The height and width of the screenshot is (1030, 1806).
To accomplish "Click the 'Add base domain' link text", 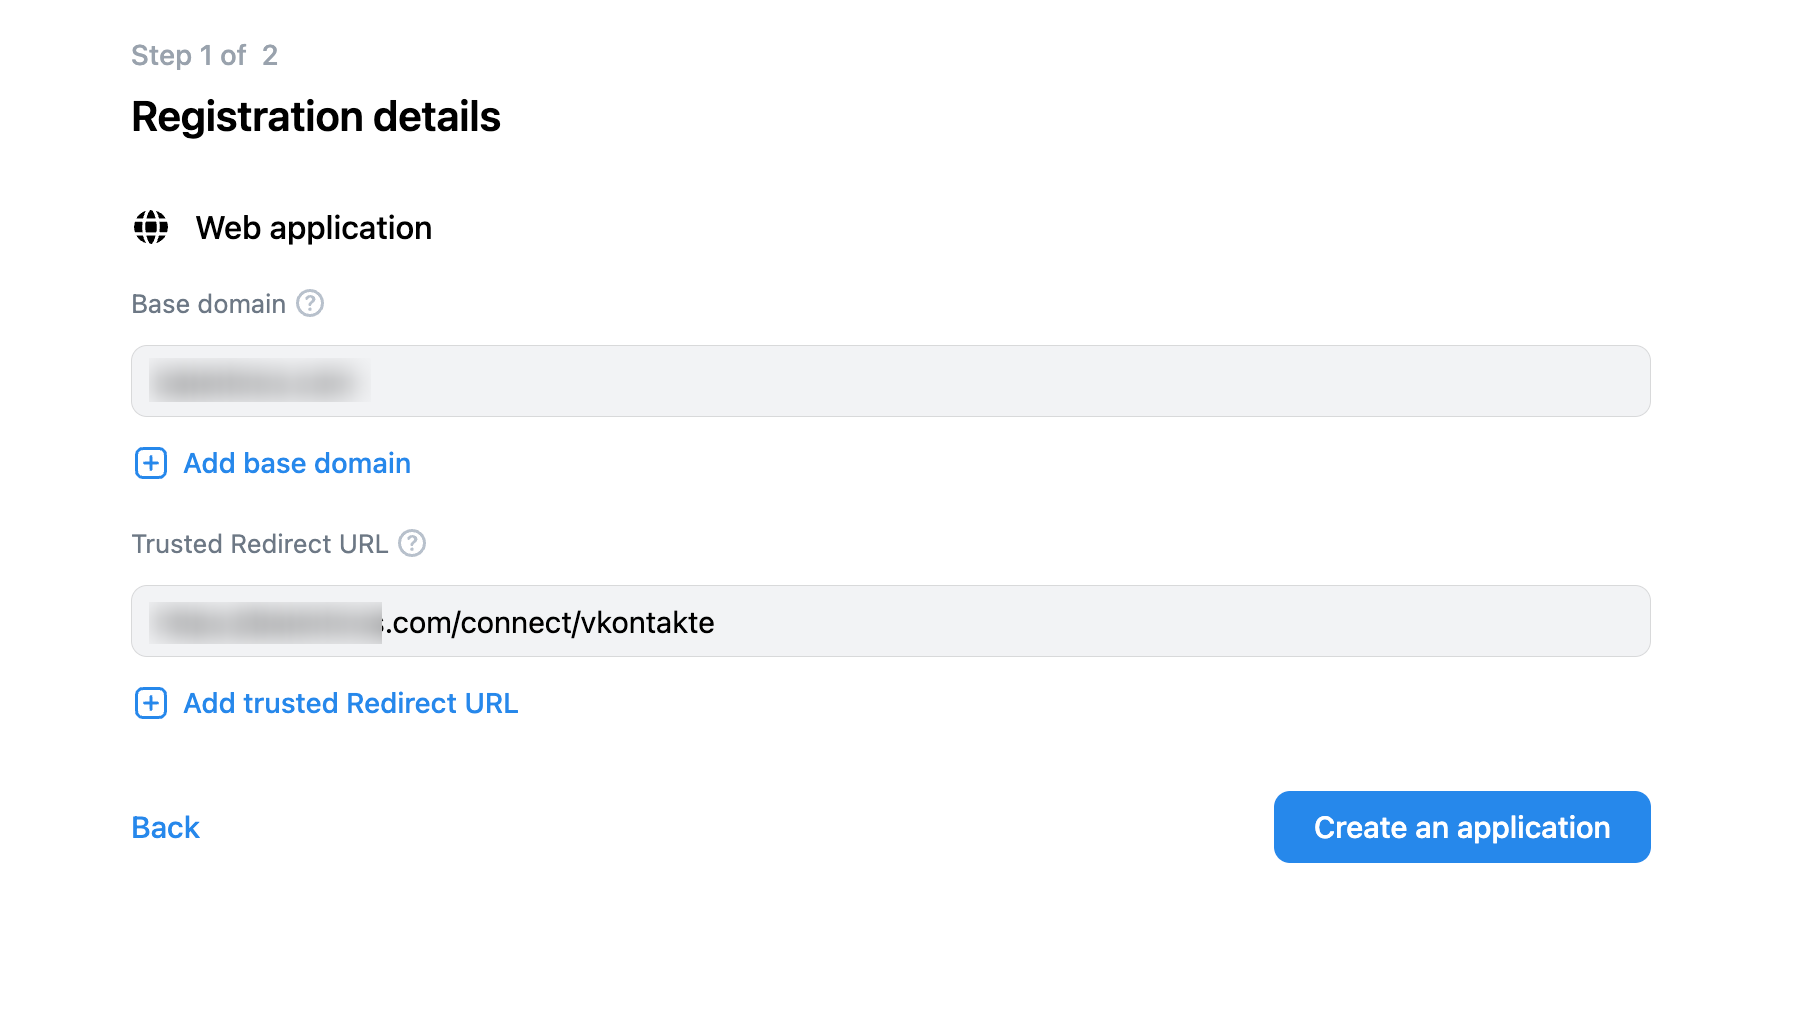I will tap(297, 463).
